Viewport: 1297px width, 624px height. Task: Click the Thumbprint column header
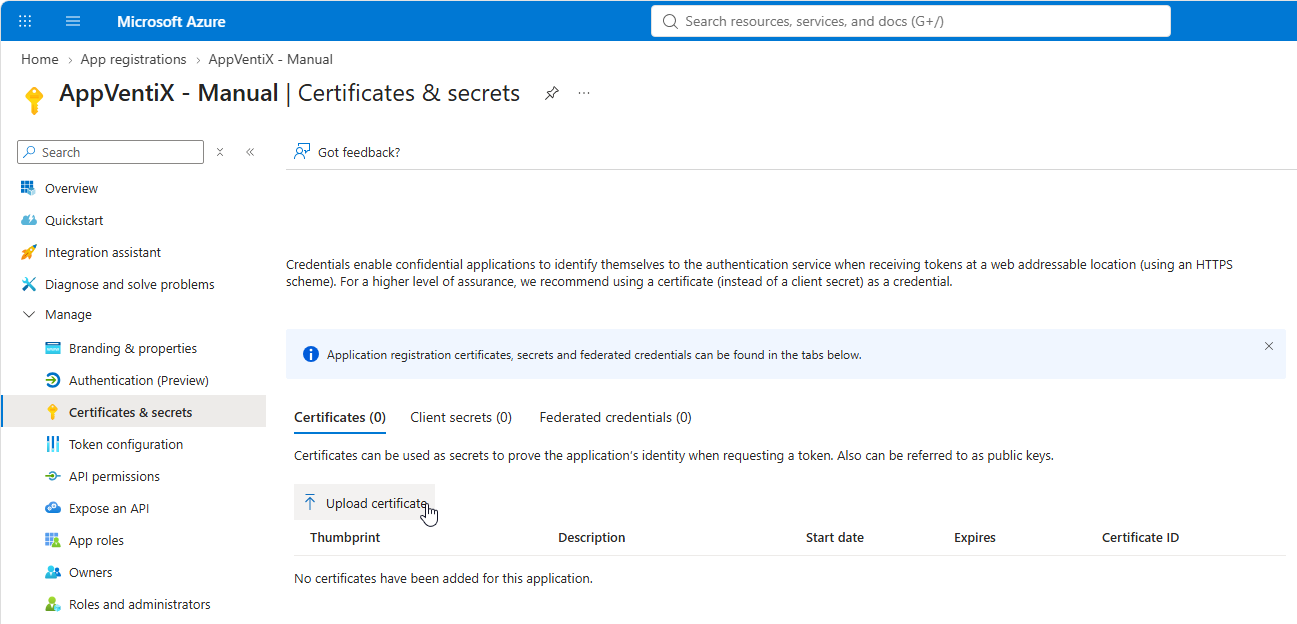pos(345,537)
